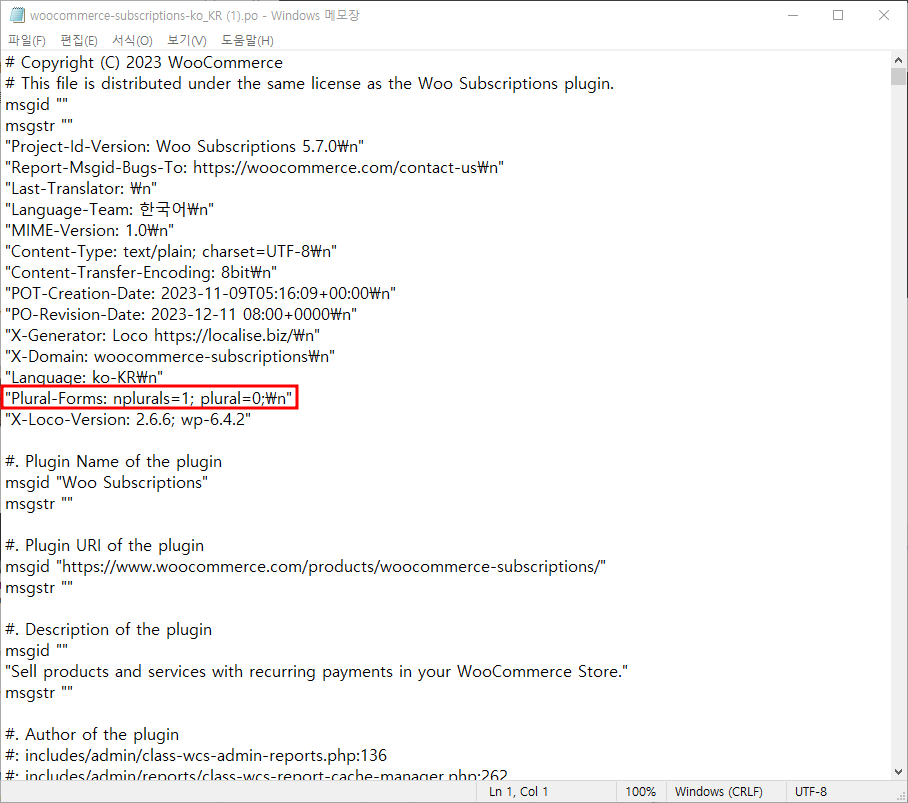Viewport: 908px width, 803px height.
Task: Maximize the Notepad window
Action: tap(838, 15)
